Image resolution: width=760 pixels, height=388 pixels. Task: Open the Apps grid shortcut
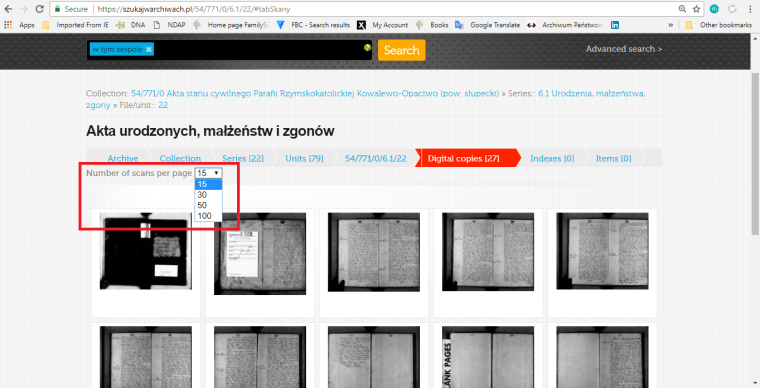tap(19, 25)
